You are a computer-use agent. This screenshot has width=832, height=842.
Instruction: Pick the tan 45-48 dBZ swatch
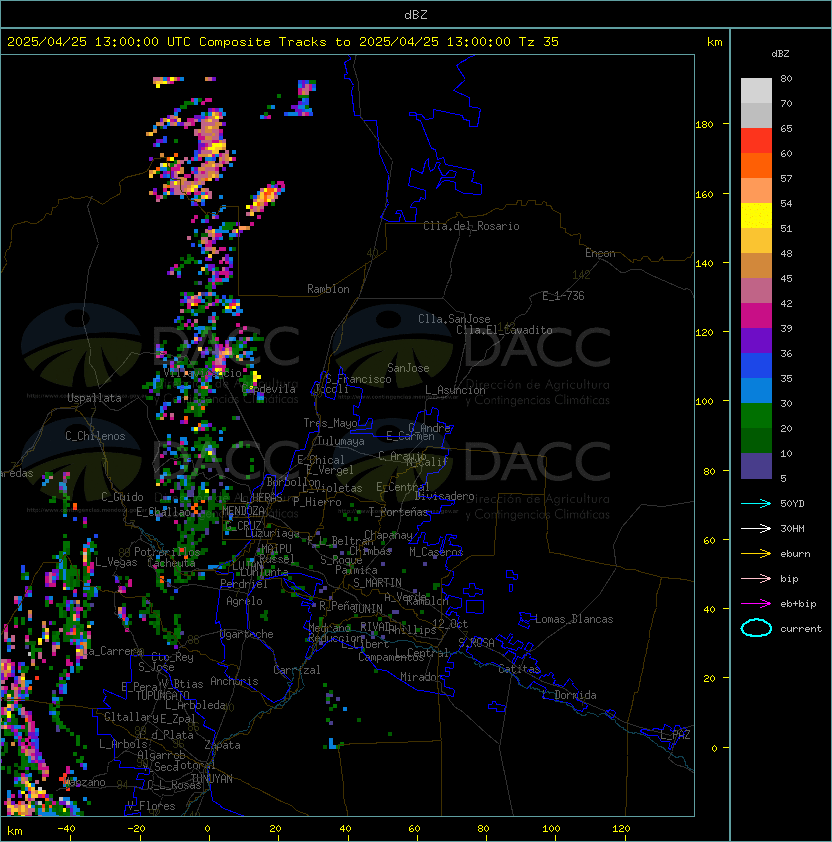tap(756, 265)
